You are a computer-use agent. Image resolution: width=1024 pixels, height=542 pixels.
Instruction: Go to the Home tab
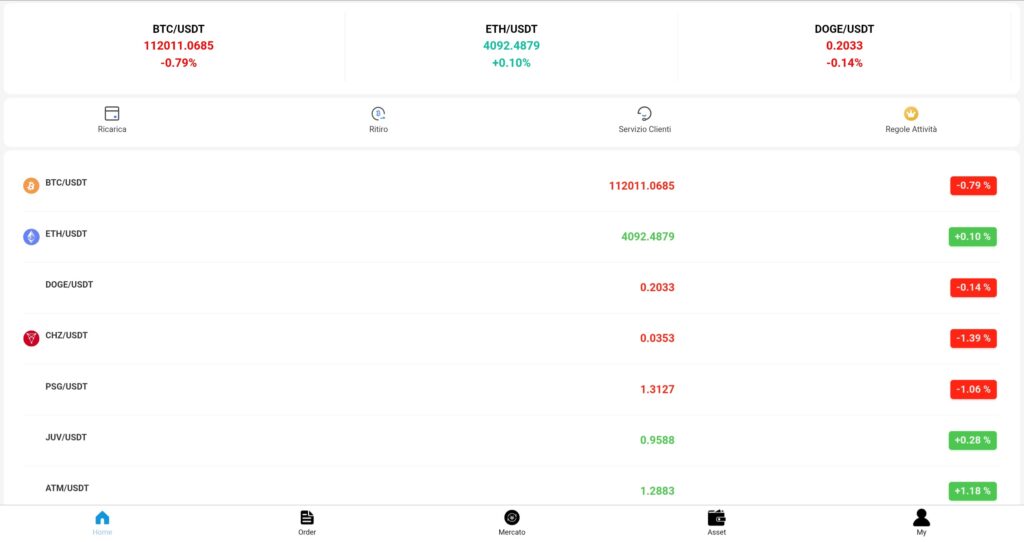coord(103,522)
